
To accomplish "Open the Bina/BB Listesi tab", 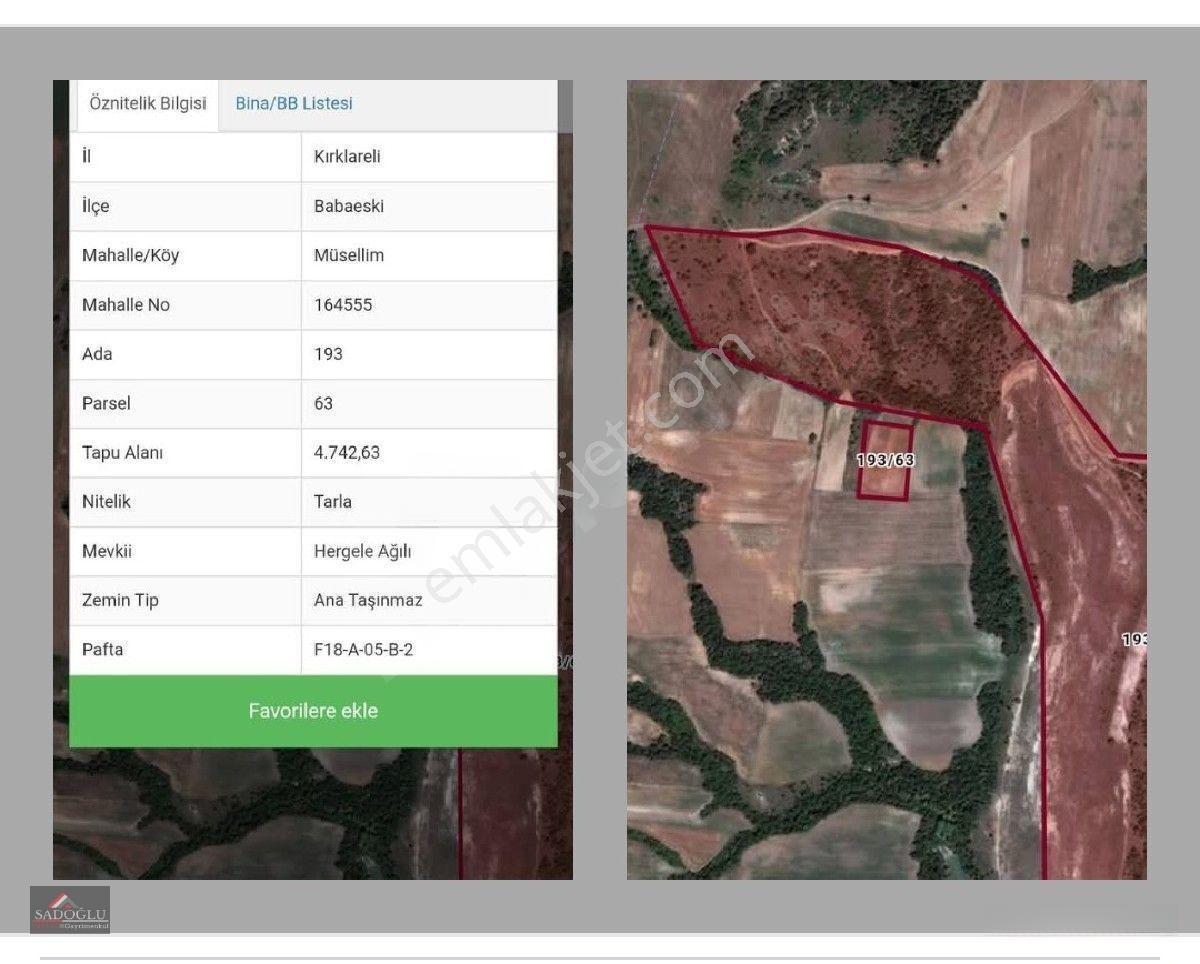I will click(x=294, y=104).
